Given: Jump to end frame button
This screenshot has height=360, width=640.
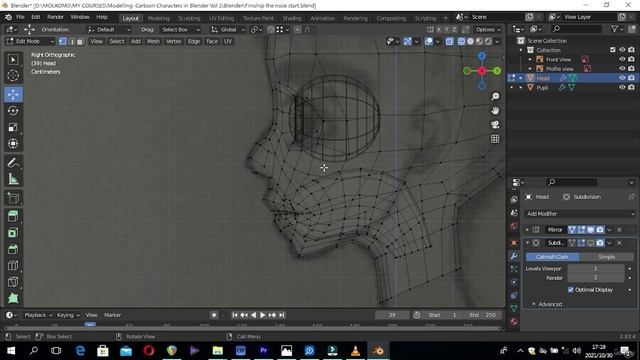Looking at the screenshot, I should (x=282, y=315).
